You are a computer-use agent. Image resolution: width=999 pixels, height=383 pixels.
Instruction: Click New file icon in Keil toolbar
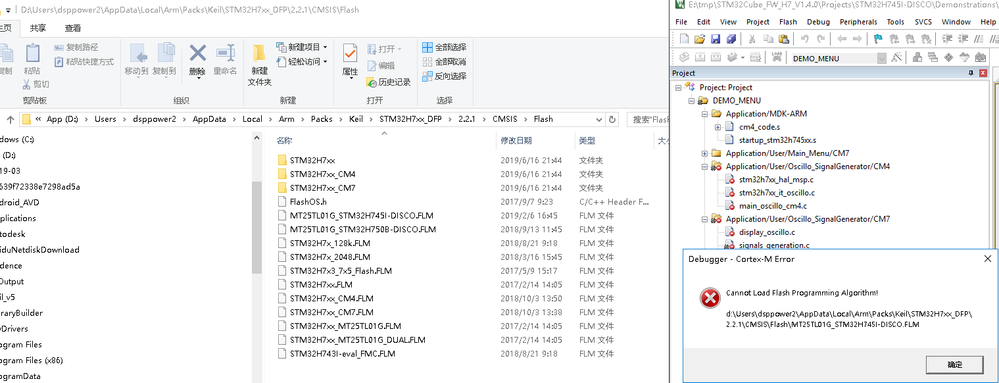[x=684, y=39]
